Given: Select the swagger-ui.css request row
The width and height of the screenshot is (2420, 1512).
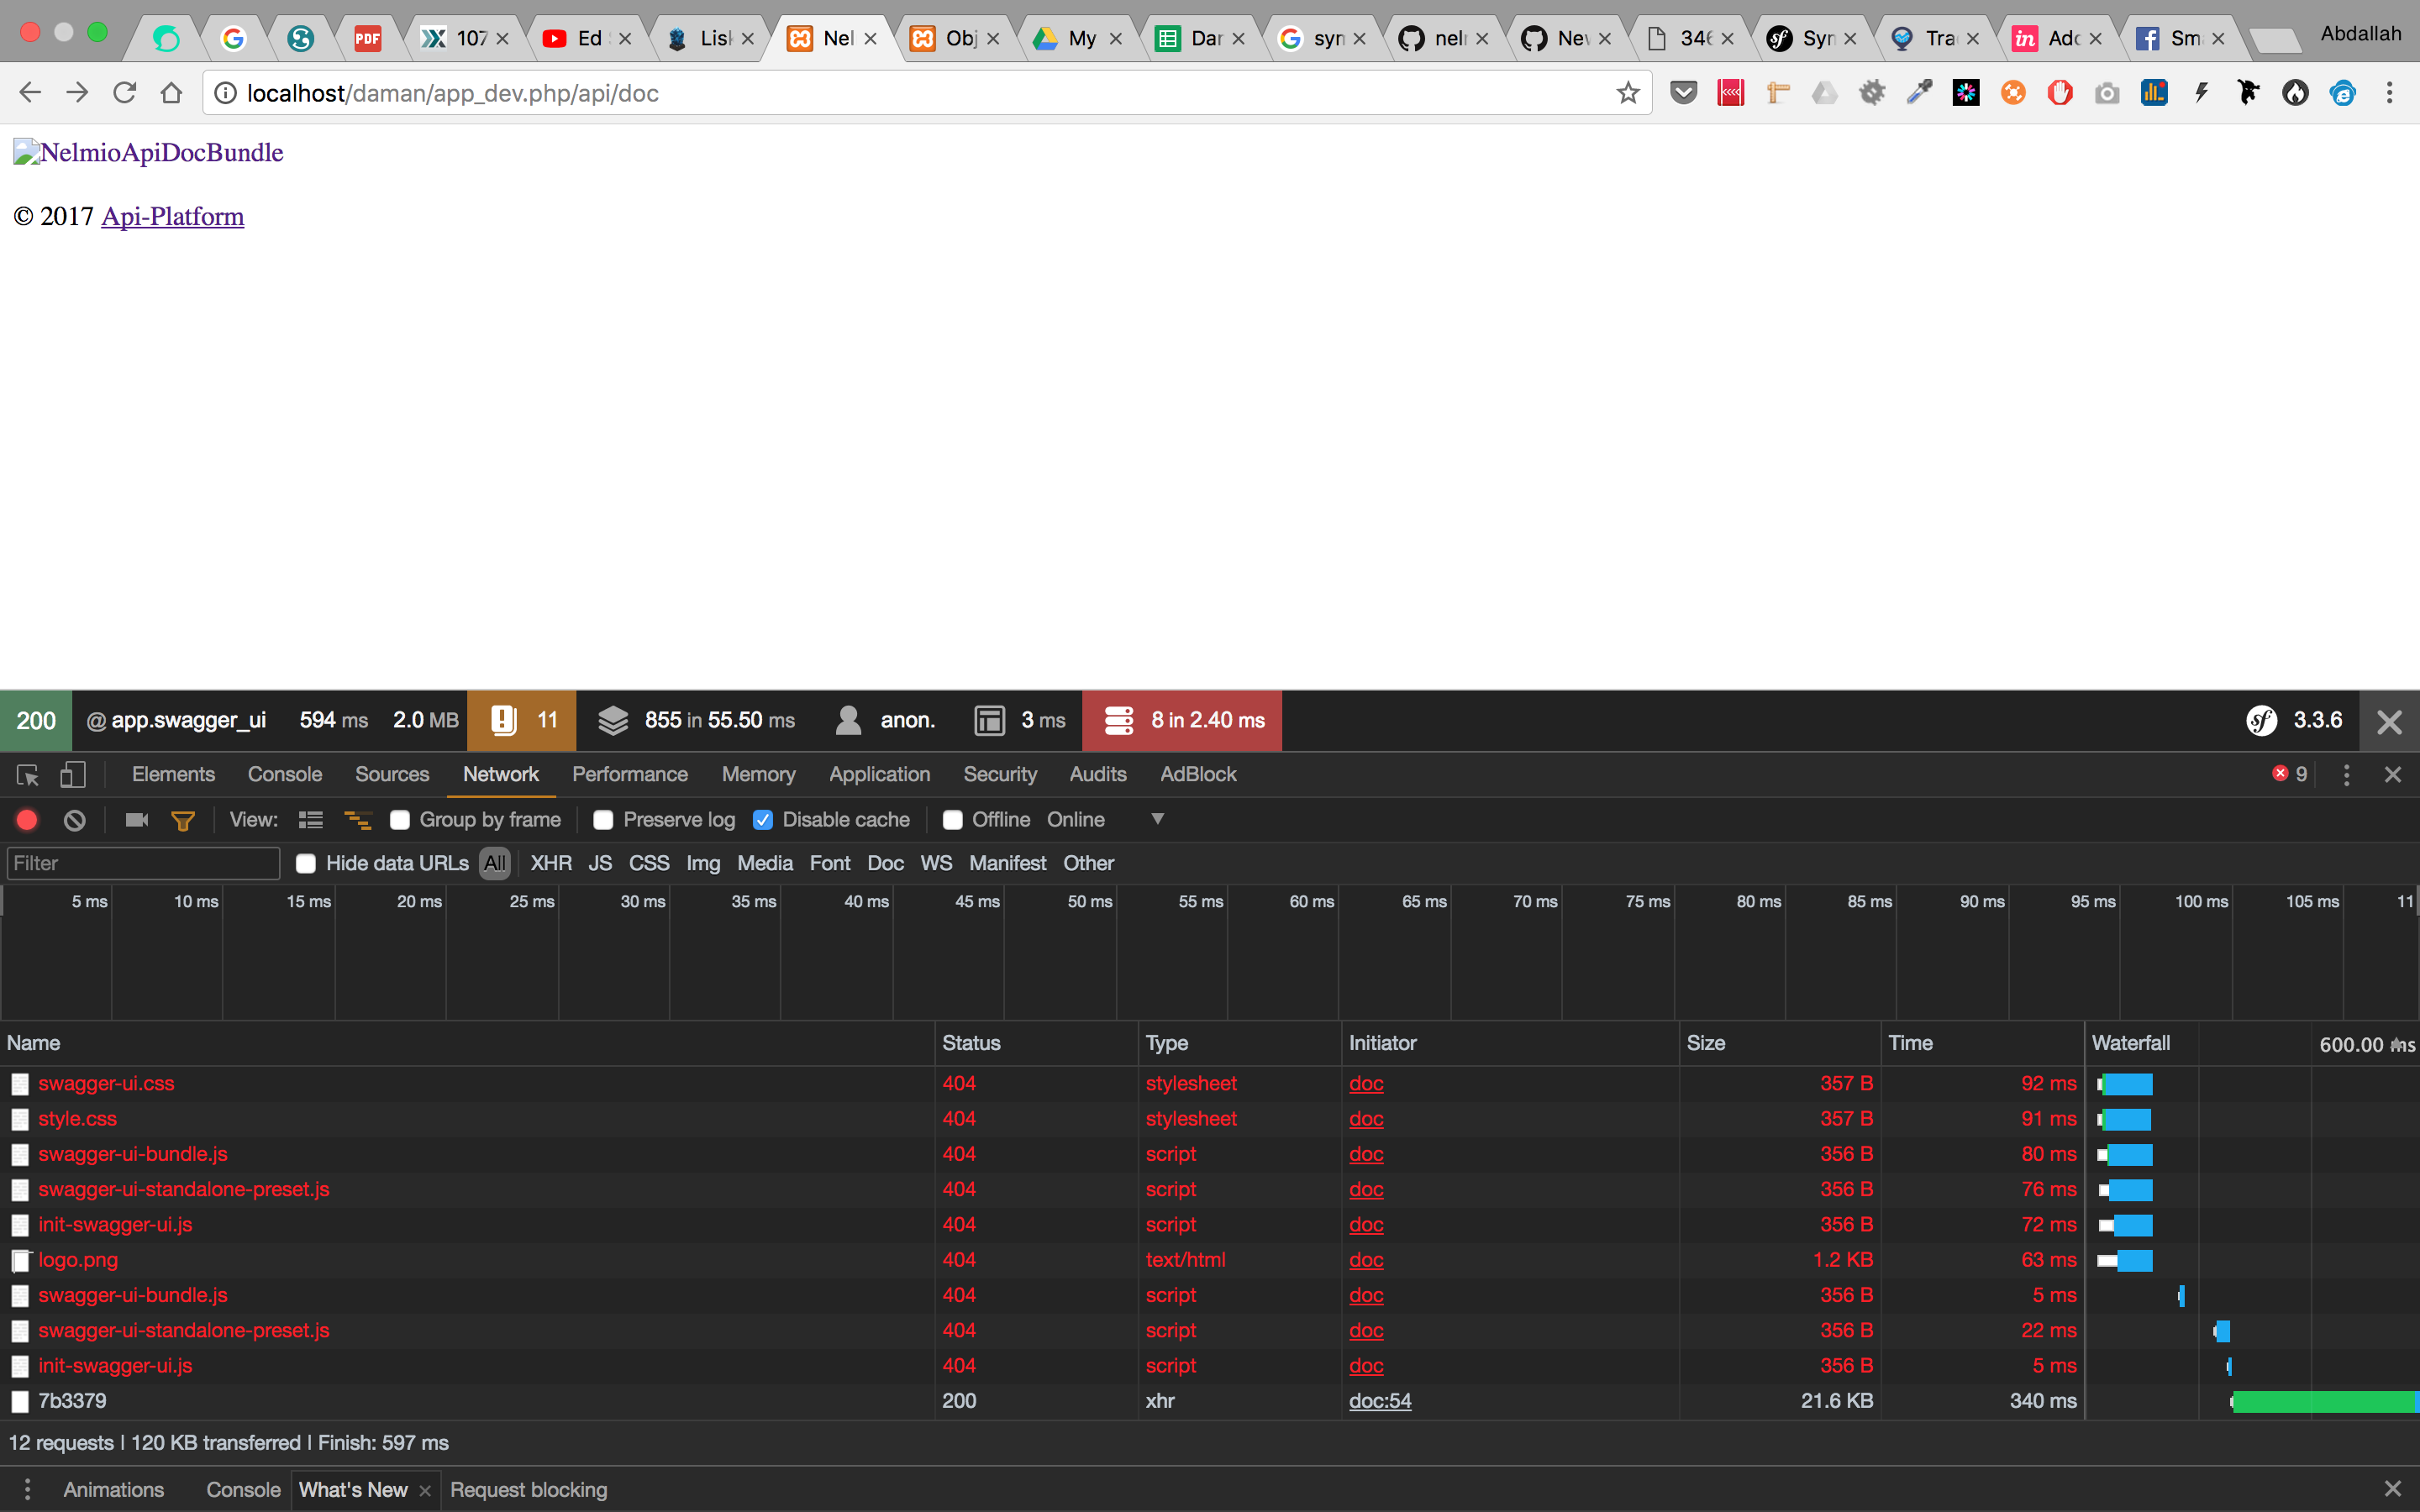Looking at the screenshot, I should point(1210,1083).
